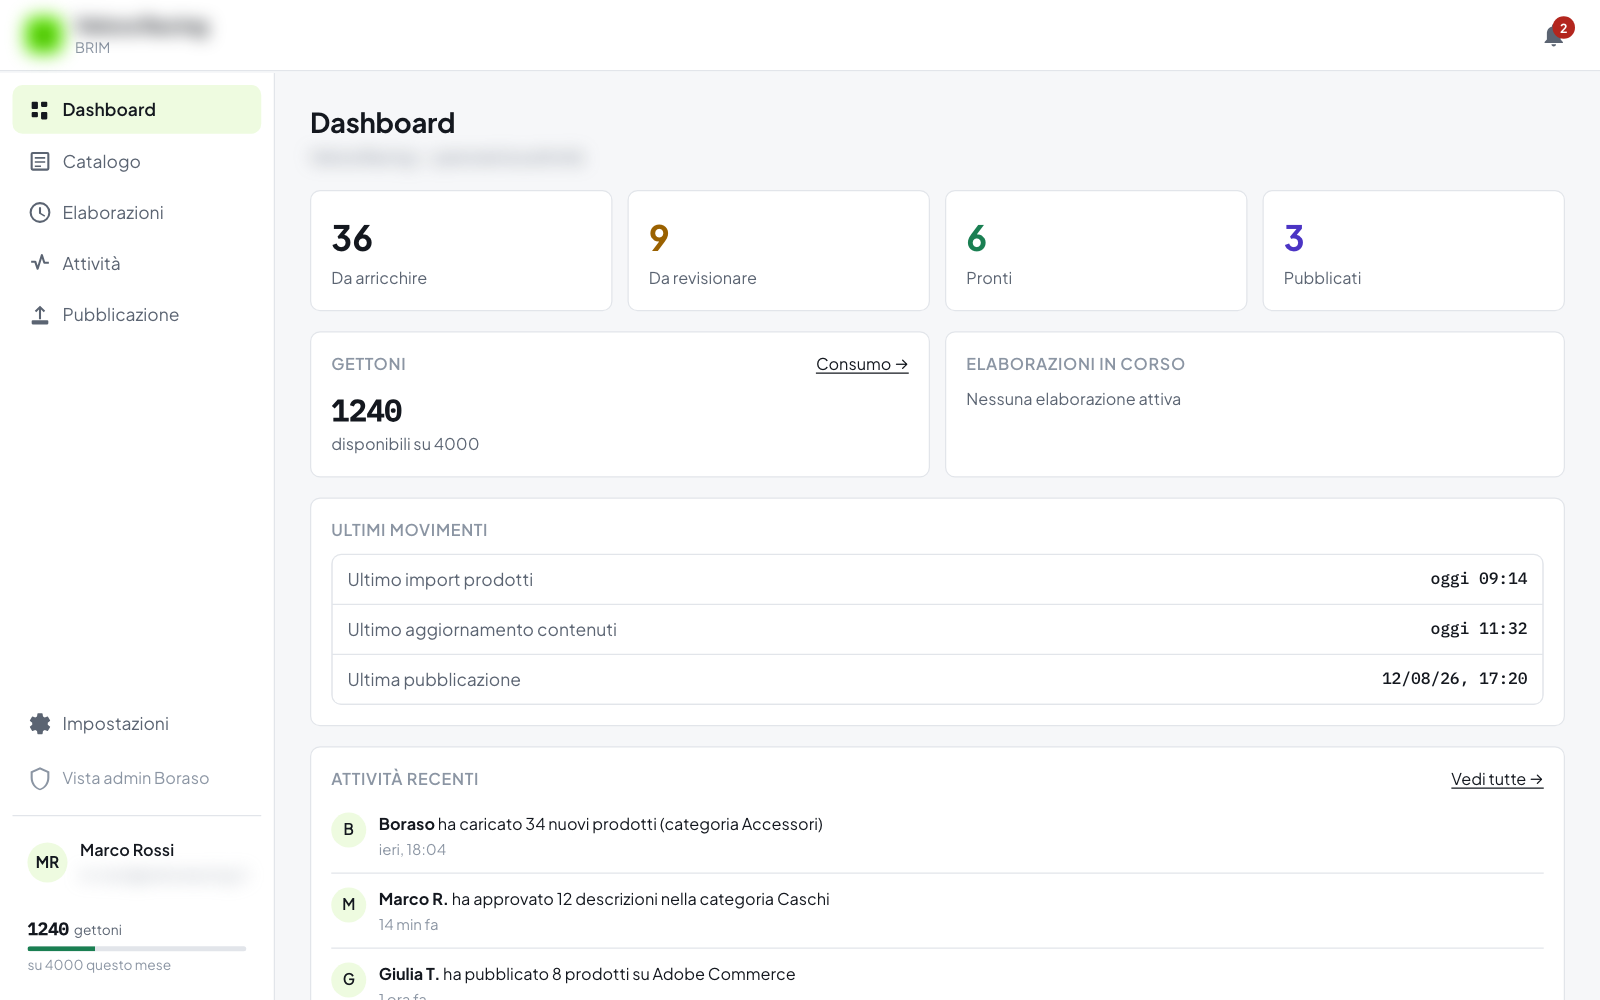Click the Pubblicazione upload icon
This screenshot has width=1600, height=1000.
tap(40, 315)
